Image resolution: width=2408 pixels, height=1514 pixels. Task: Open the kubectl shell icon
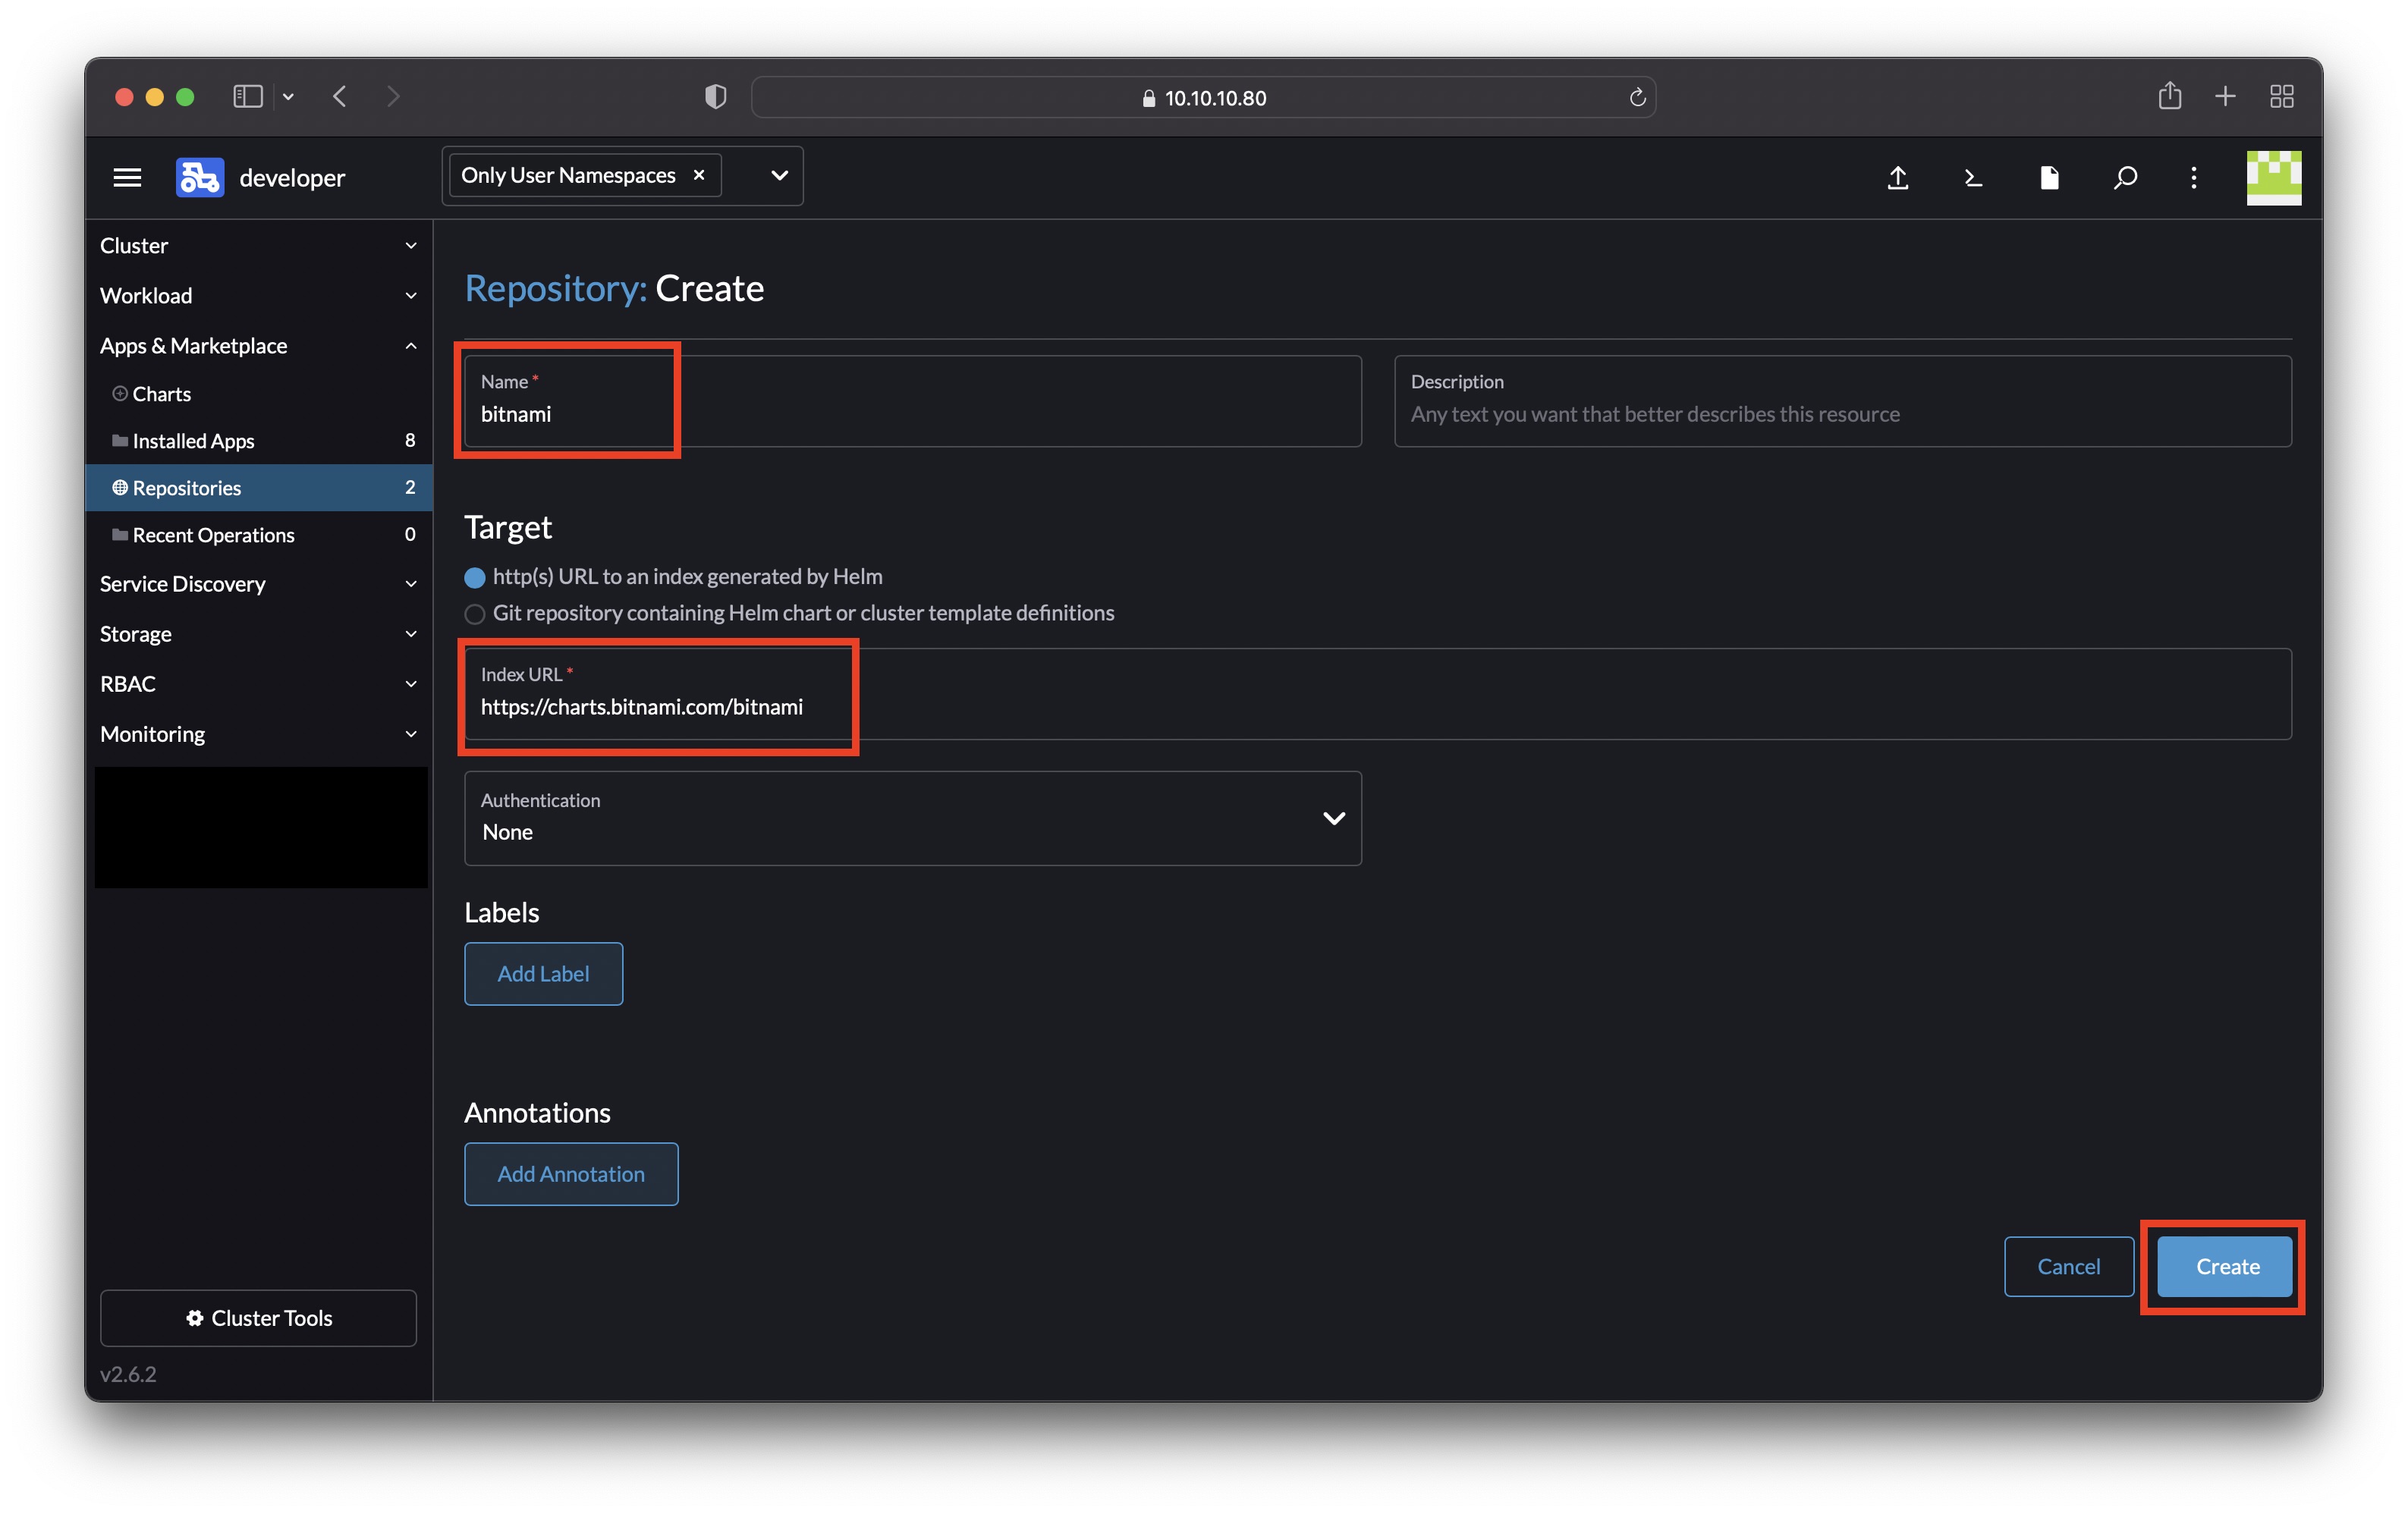[x=1973, y=178]
